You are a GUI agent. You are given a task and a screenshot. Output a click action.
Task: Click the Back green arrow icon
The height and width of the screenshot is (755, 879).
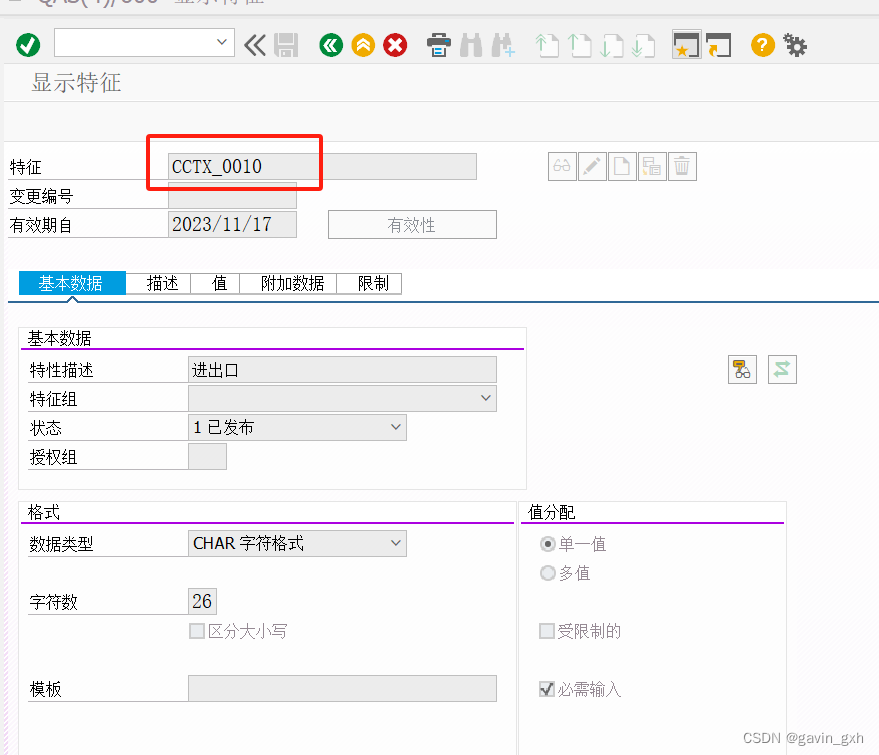(330, 45)
